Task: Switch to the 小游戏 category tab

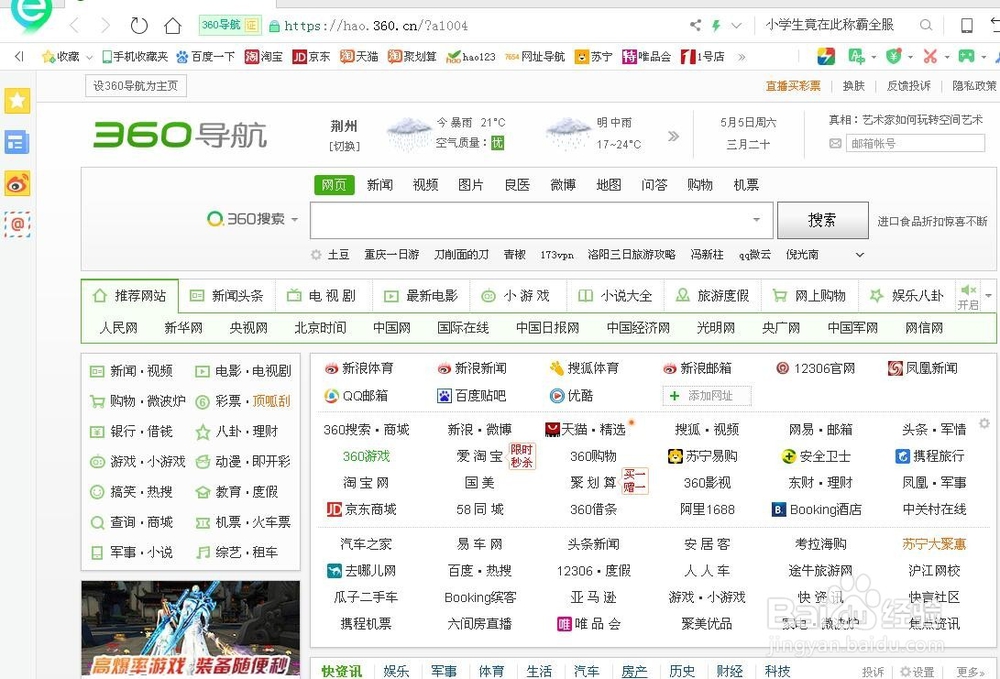Action: point(518,296)
